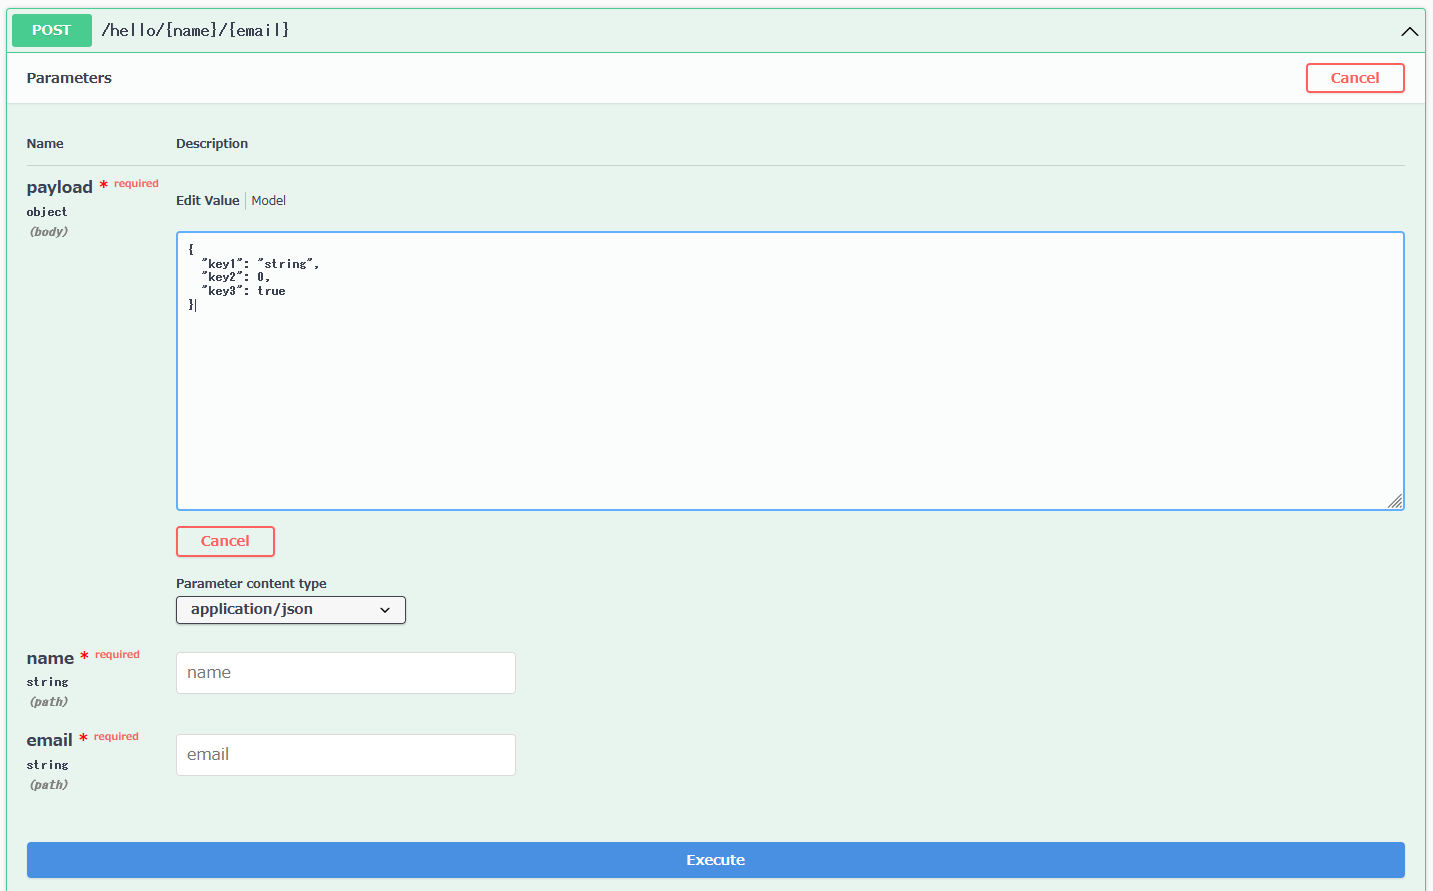1433x891 pixels.
Task: Click the Parameters section heading
Action: pos(69,78)
